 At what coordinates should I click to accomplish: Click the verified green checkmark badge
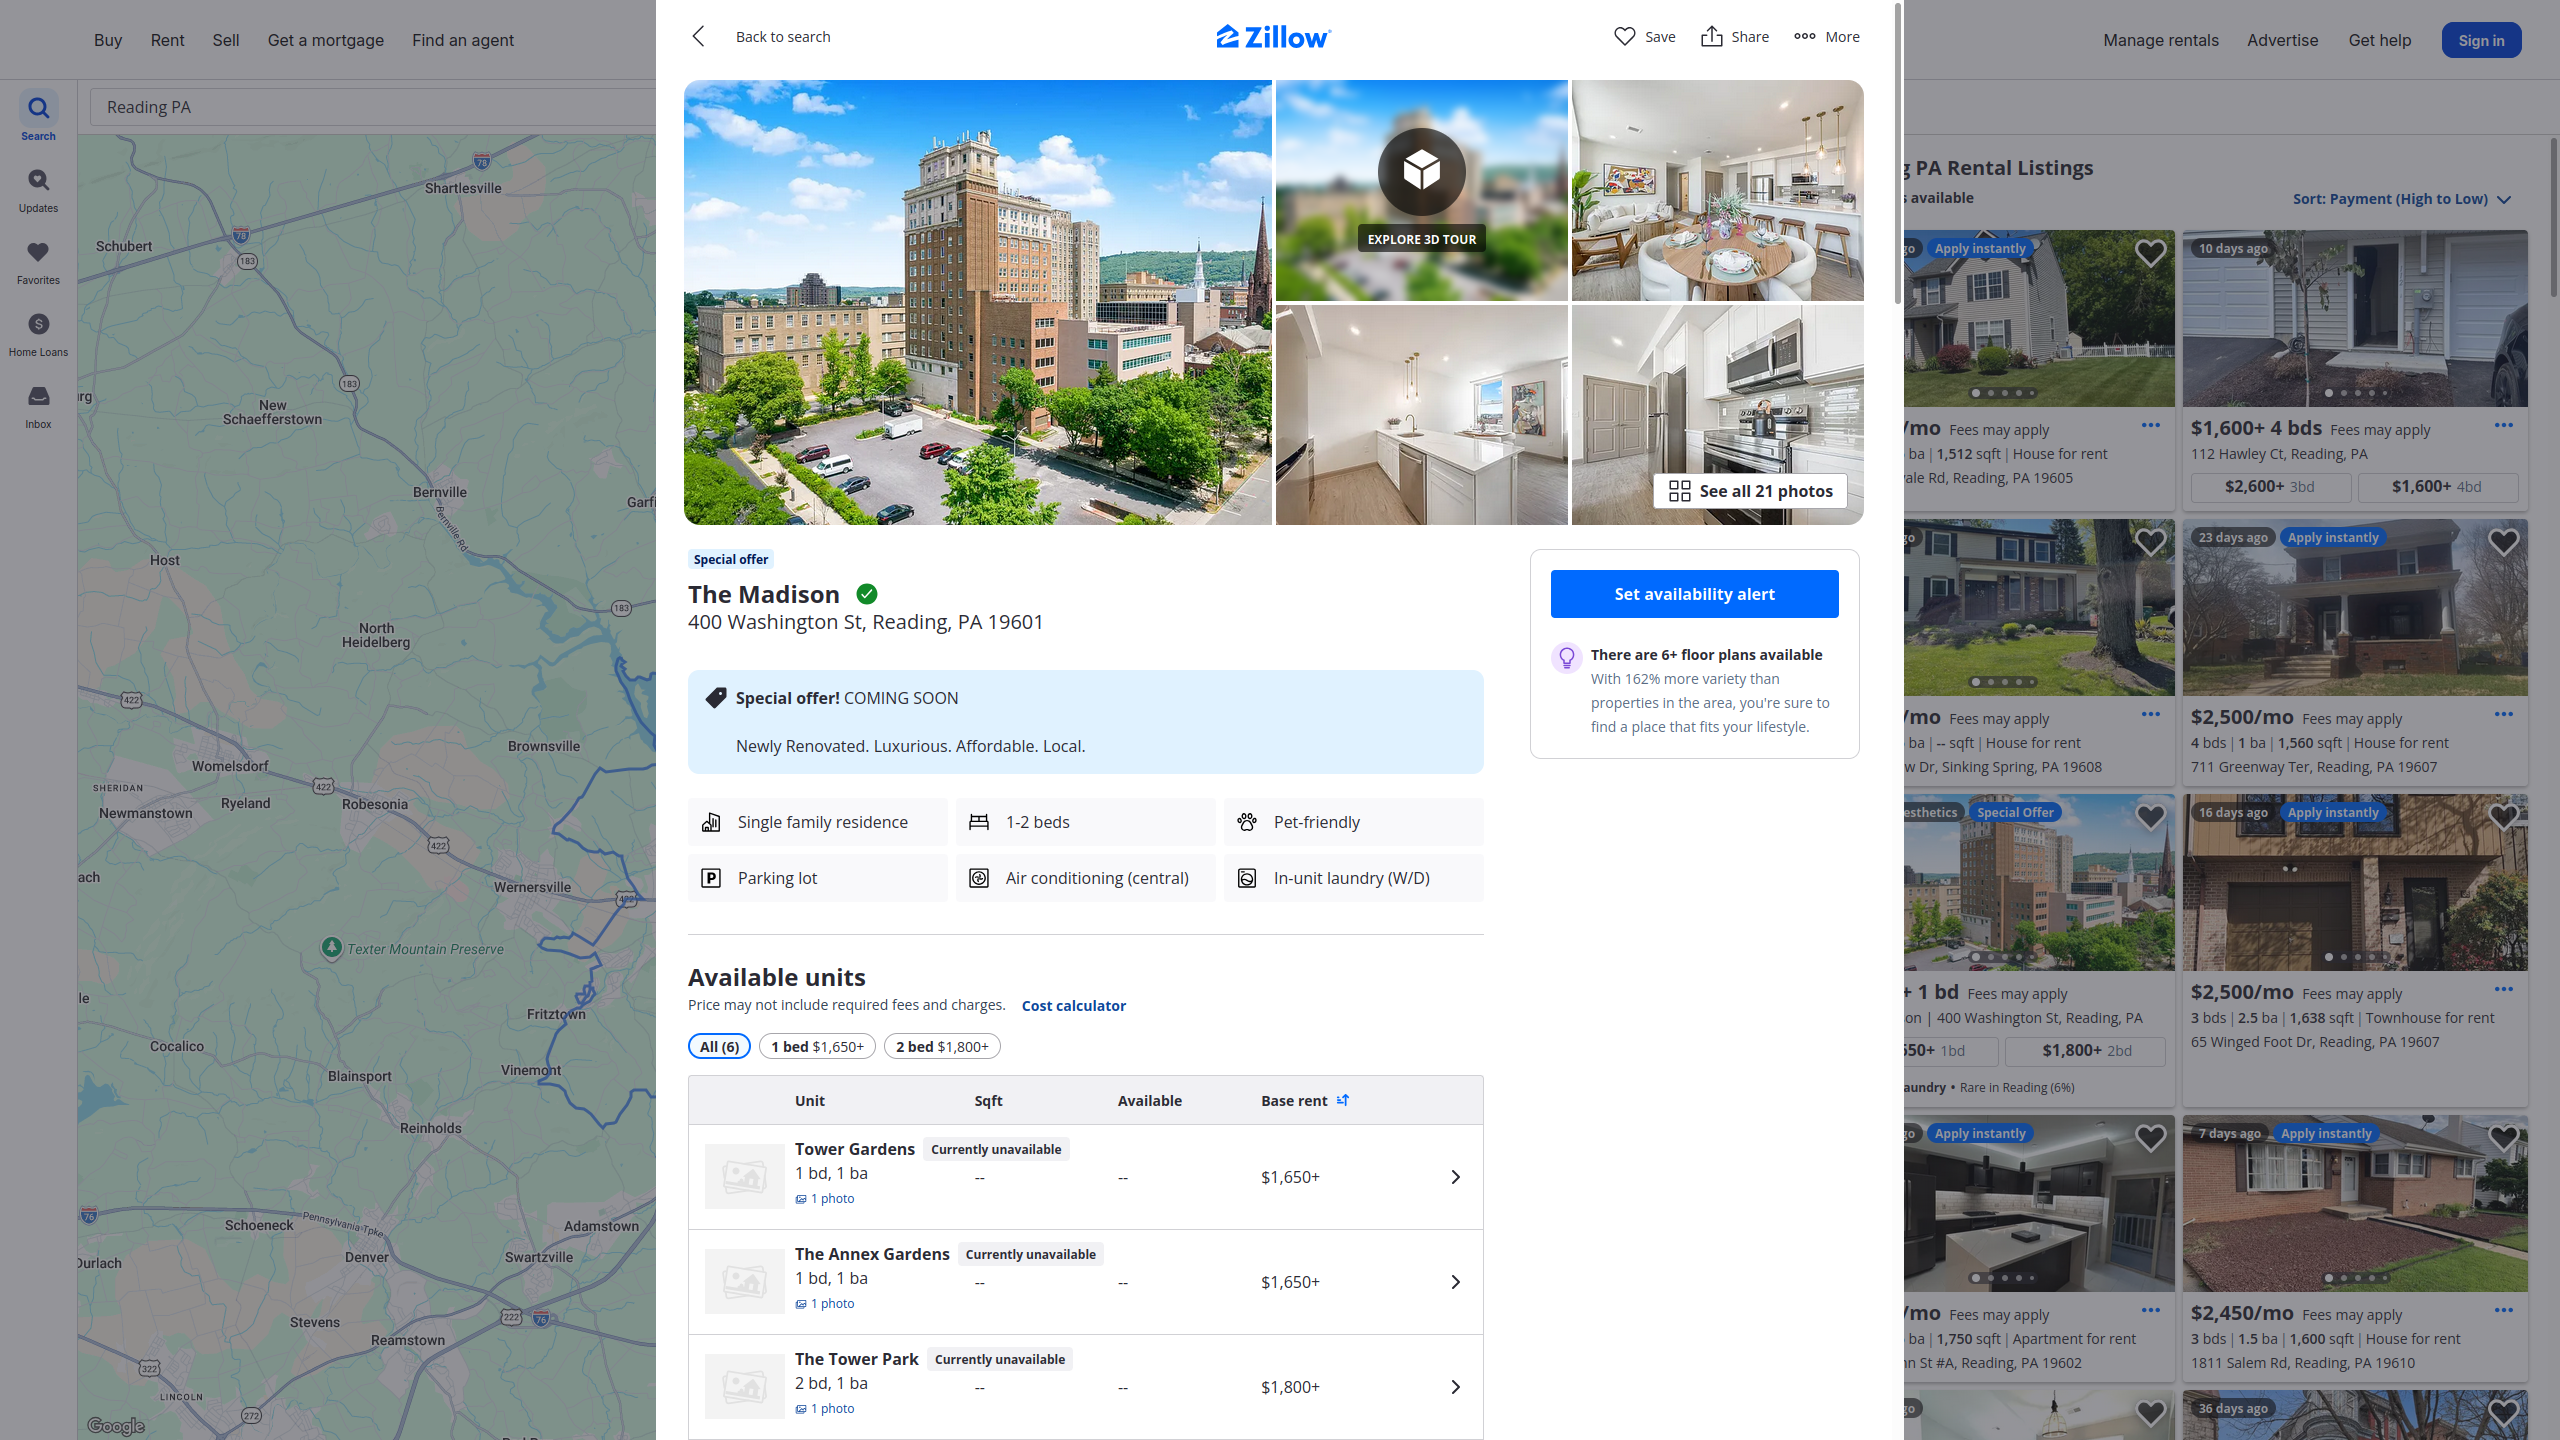867,594
